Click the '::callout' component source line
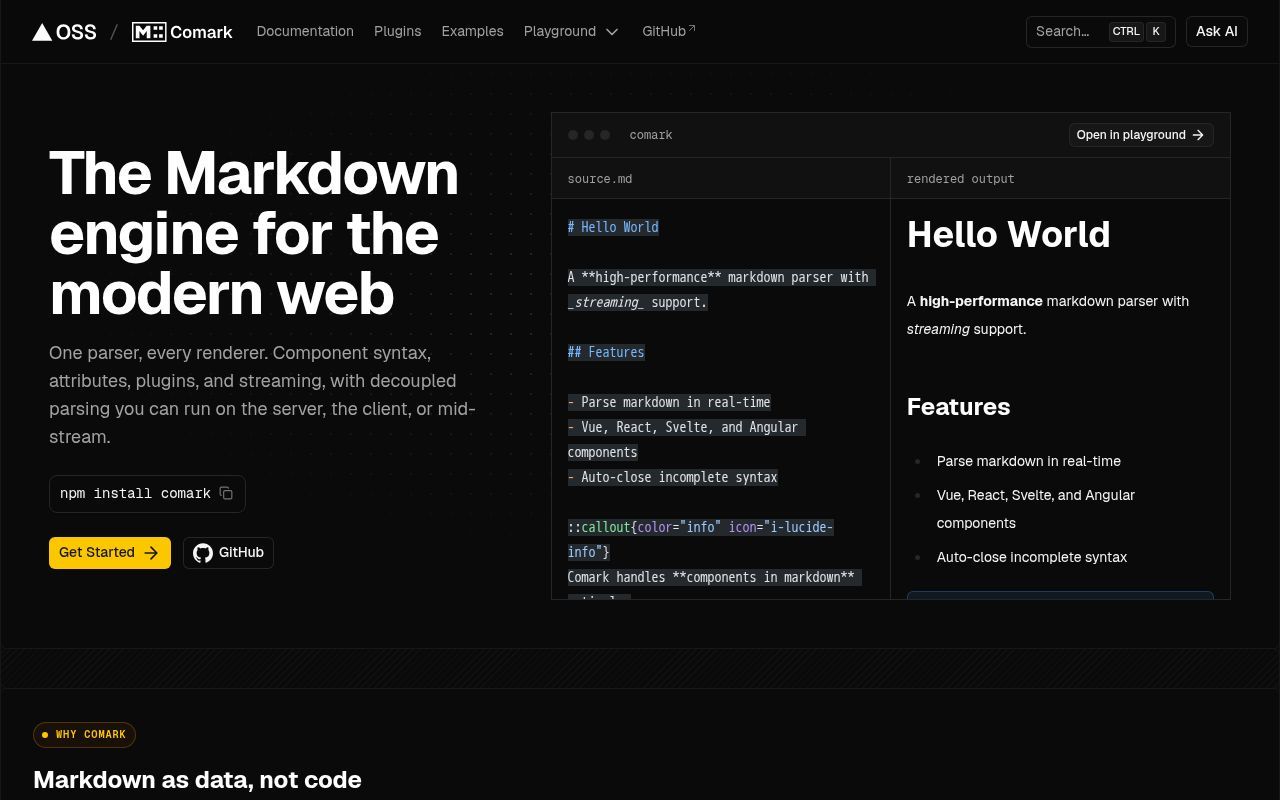The width and height of the screenshot is (1280, 800). tap(700, 539)
